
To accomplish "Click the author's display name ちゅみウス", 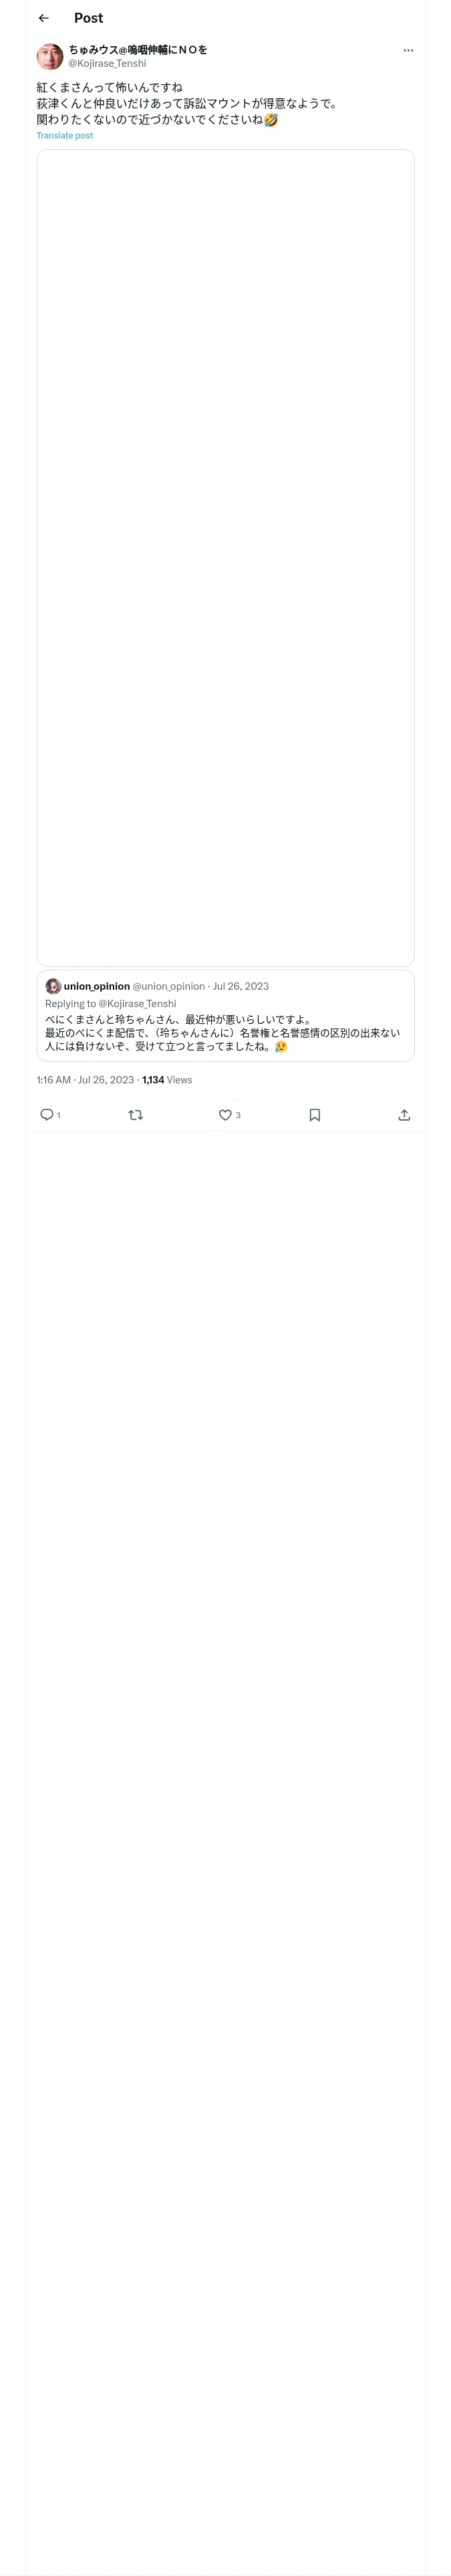I will tap(138, 49).
